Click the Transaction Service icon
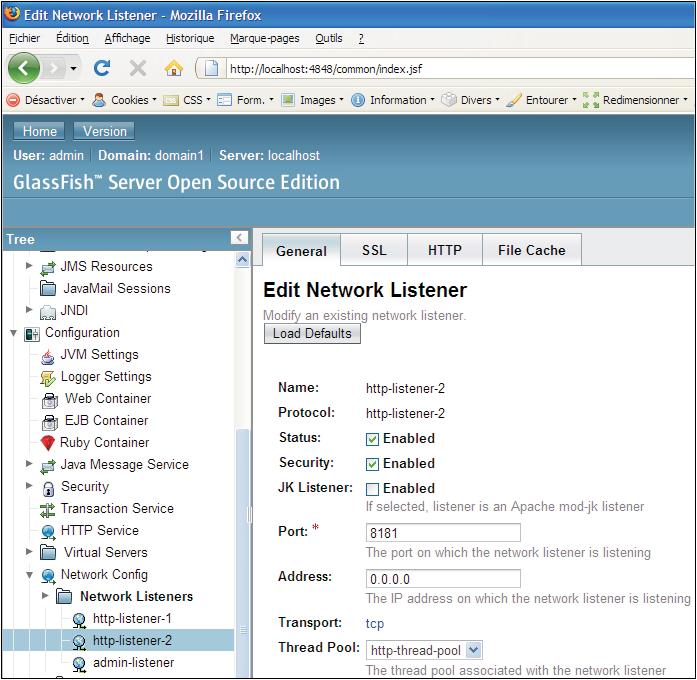The image size is (697, 680). tap(48, 509)
